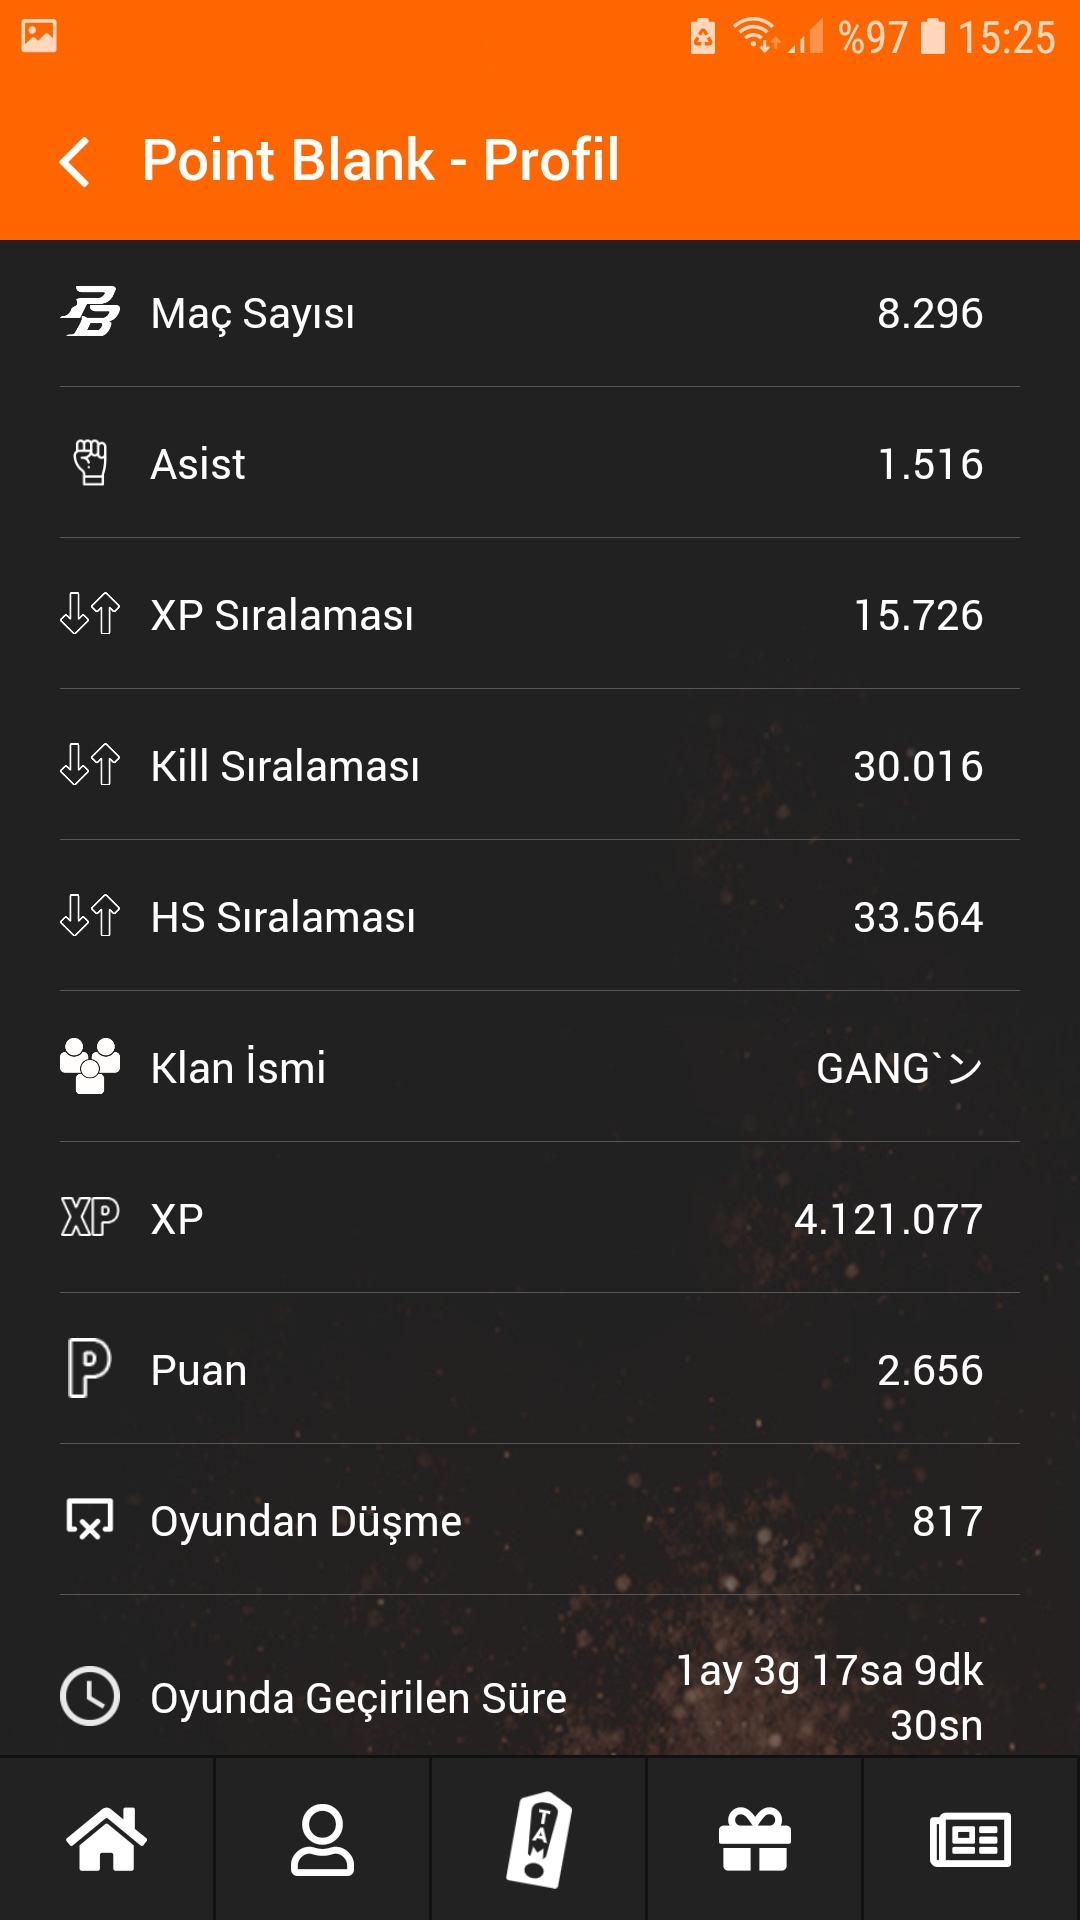
Task: Open the TAM tag icon tab
Action: pyautogui.click(x=539, y=1838)
